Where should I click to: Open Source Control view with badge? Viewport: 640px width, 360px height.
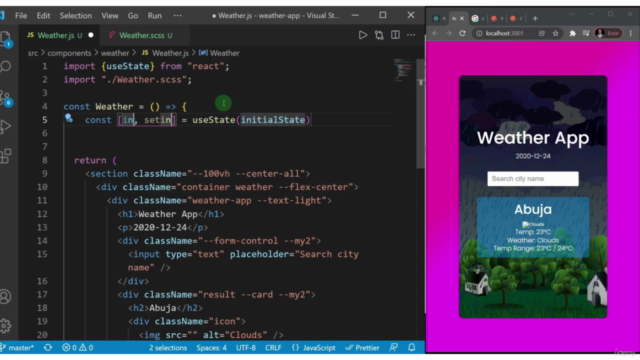(x=6, y=98)
